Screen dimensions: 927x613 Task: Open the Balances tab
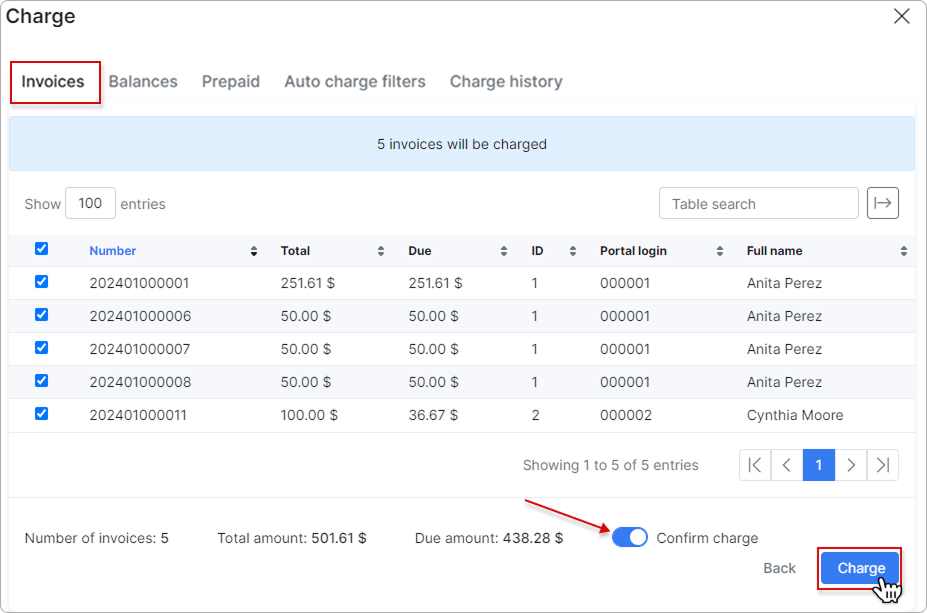click(143, 82)
